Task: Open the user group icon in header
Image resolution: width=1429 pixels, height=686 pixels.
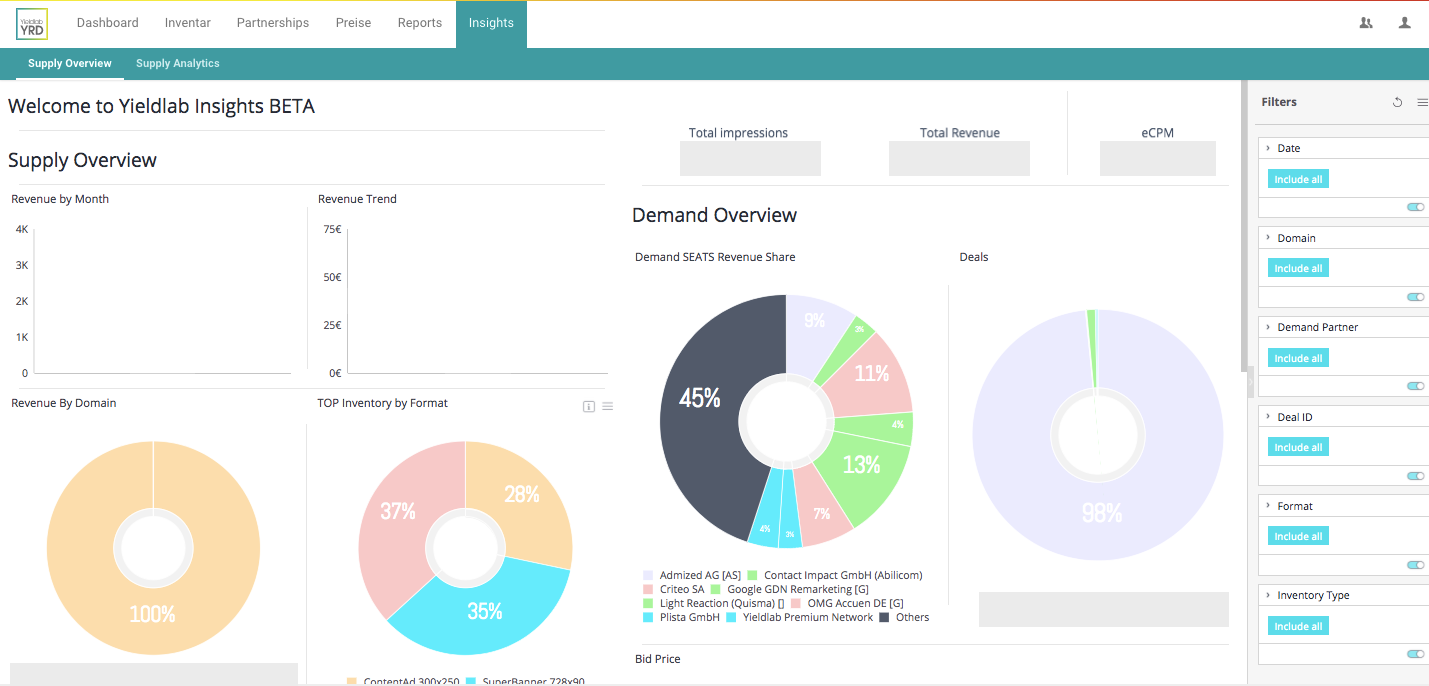Action: (1366, 23)
